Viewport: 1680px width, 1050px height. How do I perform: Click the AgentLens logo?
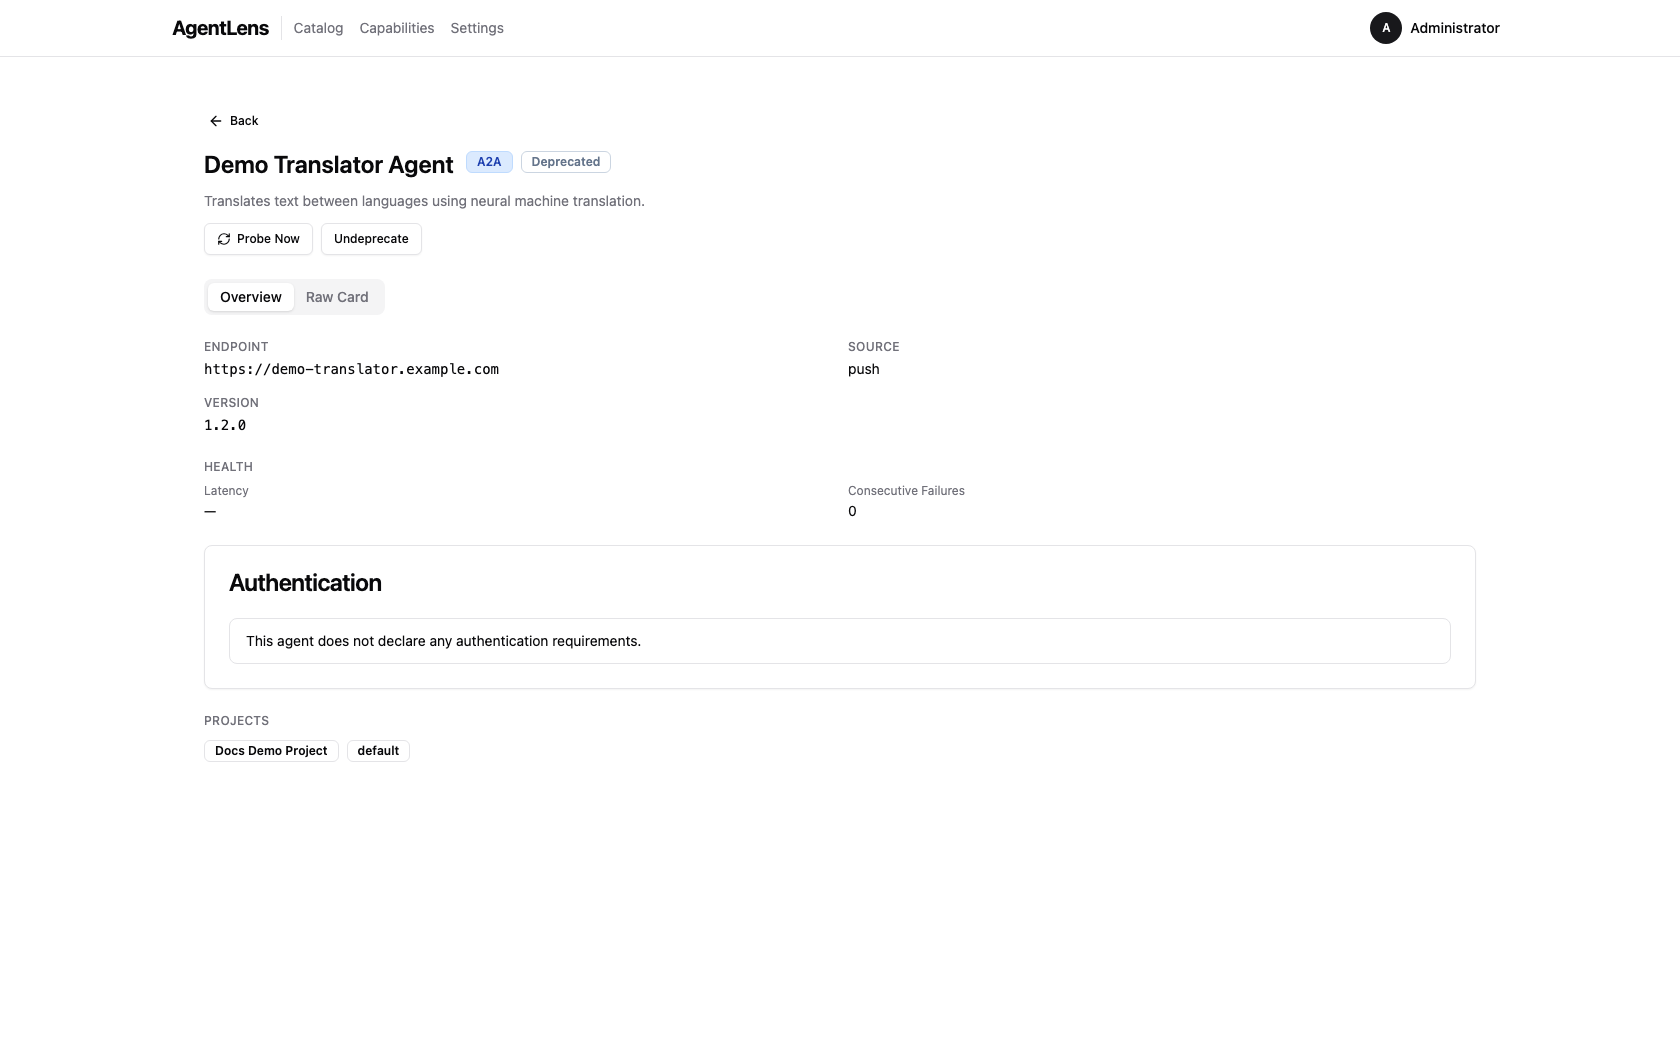tap(220, 28)
